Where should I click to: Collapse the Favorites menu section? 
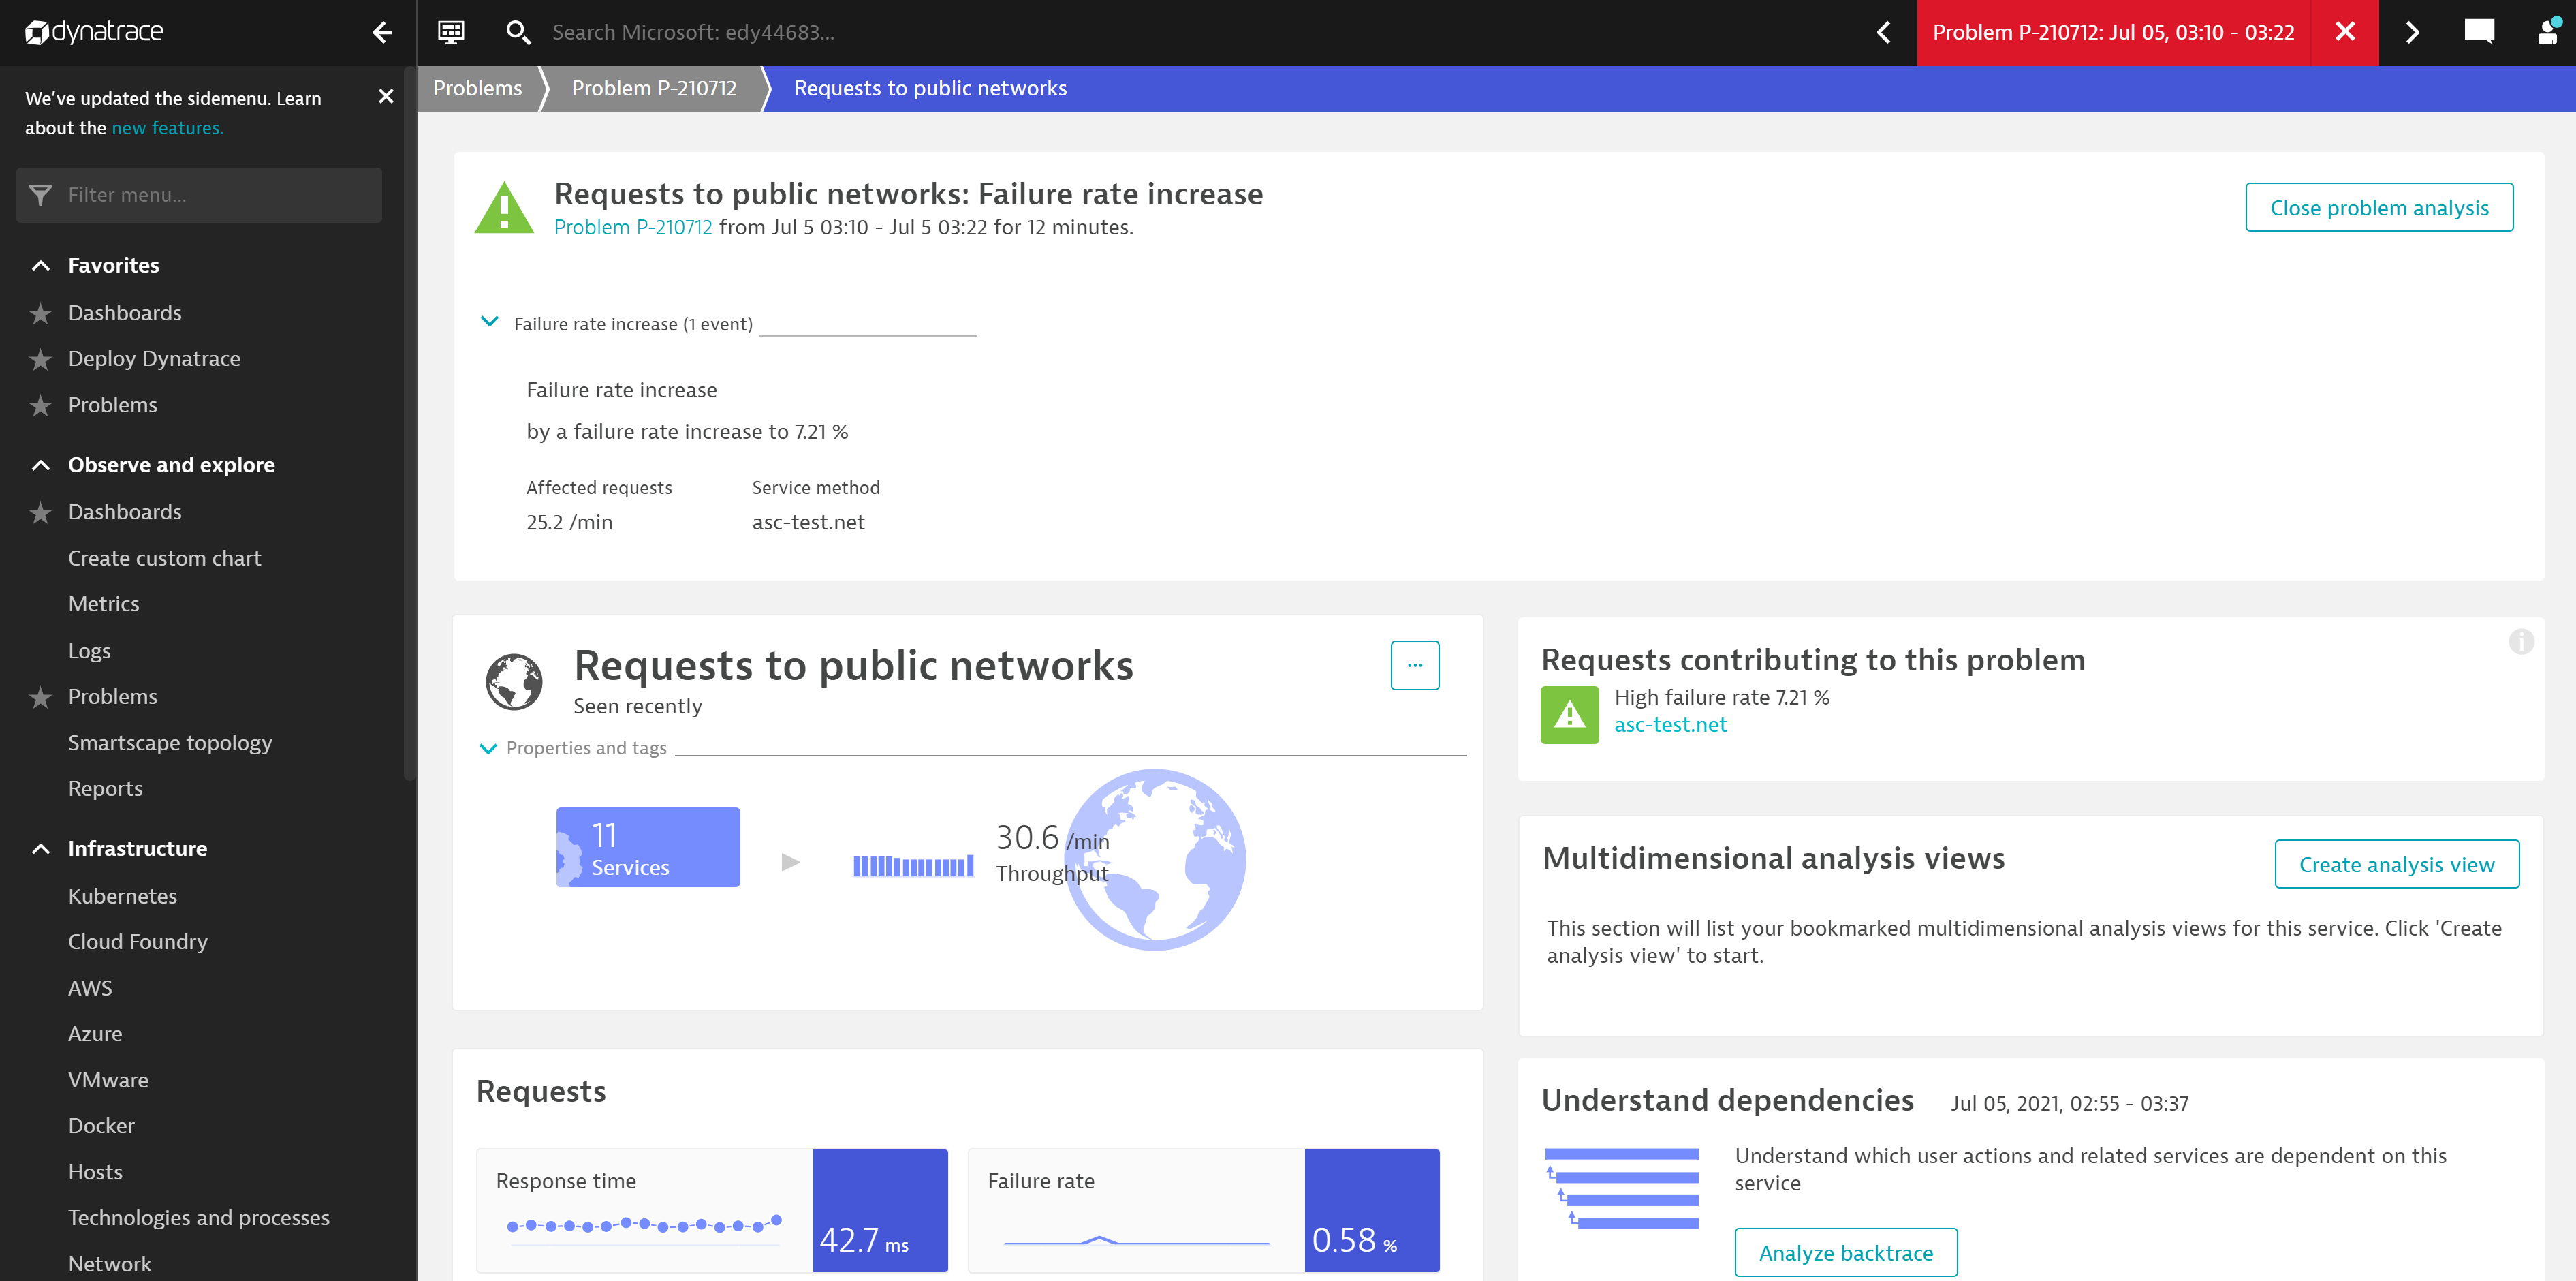pos(41,265)
